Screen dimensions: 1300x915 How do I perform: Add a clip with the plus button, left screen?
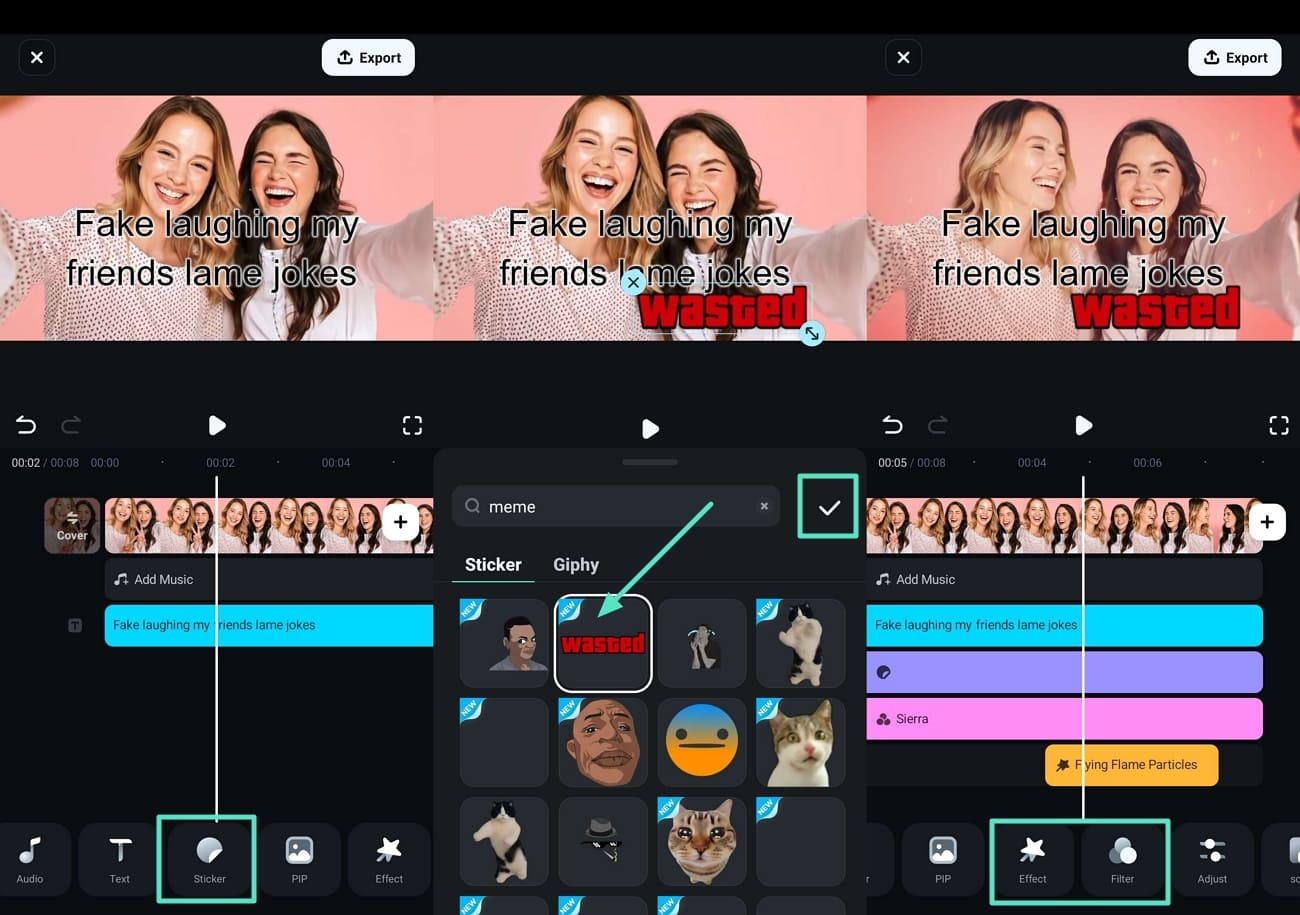coord(400,522)
